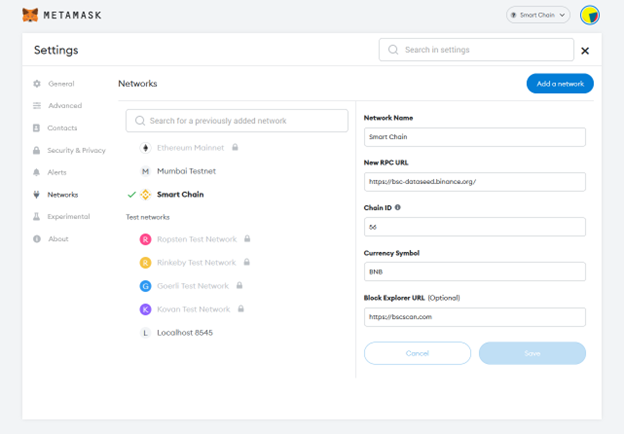The image size is (624, 434).
Task: Click the Save button
Action: (x=532, y=353)
